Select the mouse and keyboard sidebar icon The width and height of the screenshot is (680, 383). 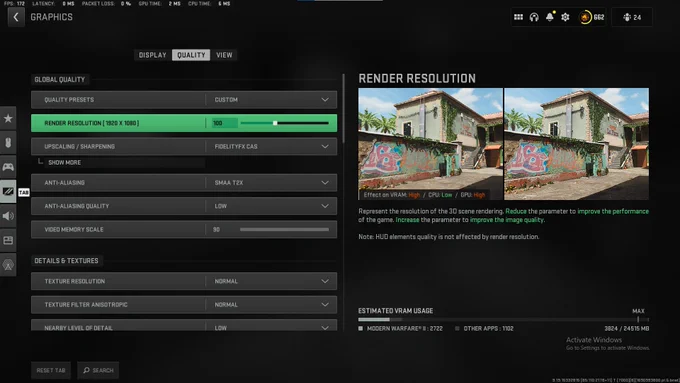pyautogui.click(x=8, y=143)
